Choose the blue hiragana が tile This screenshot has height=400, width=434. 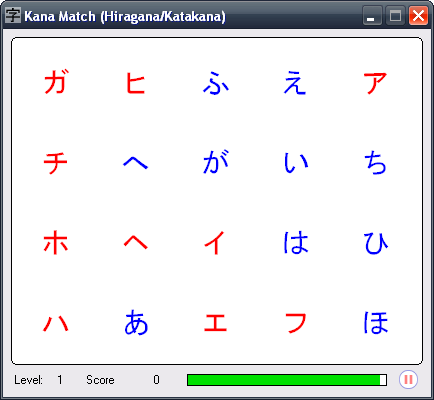(216, 162)
